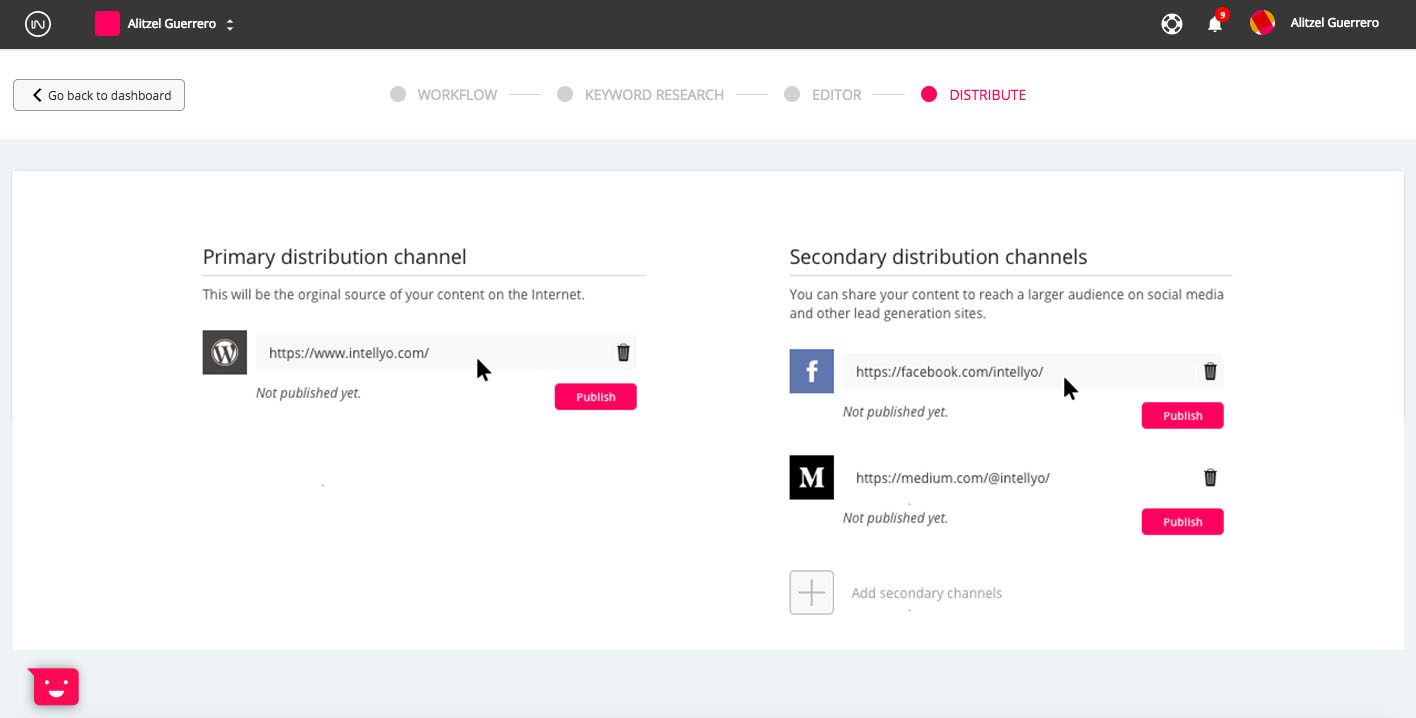Open the Alitzel Guerrero workspace switcher arrows
Image resolution: width=1416 pixels, height=718 pixels.
click(230, 24)
